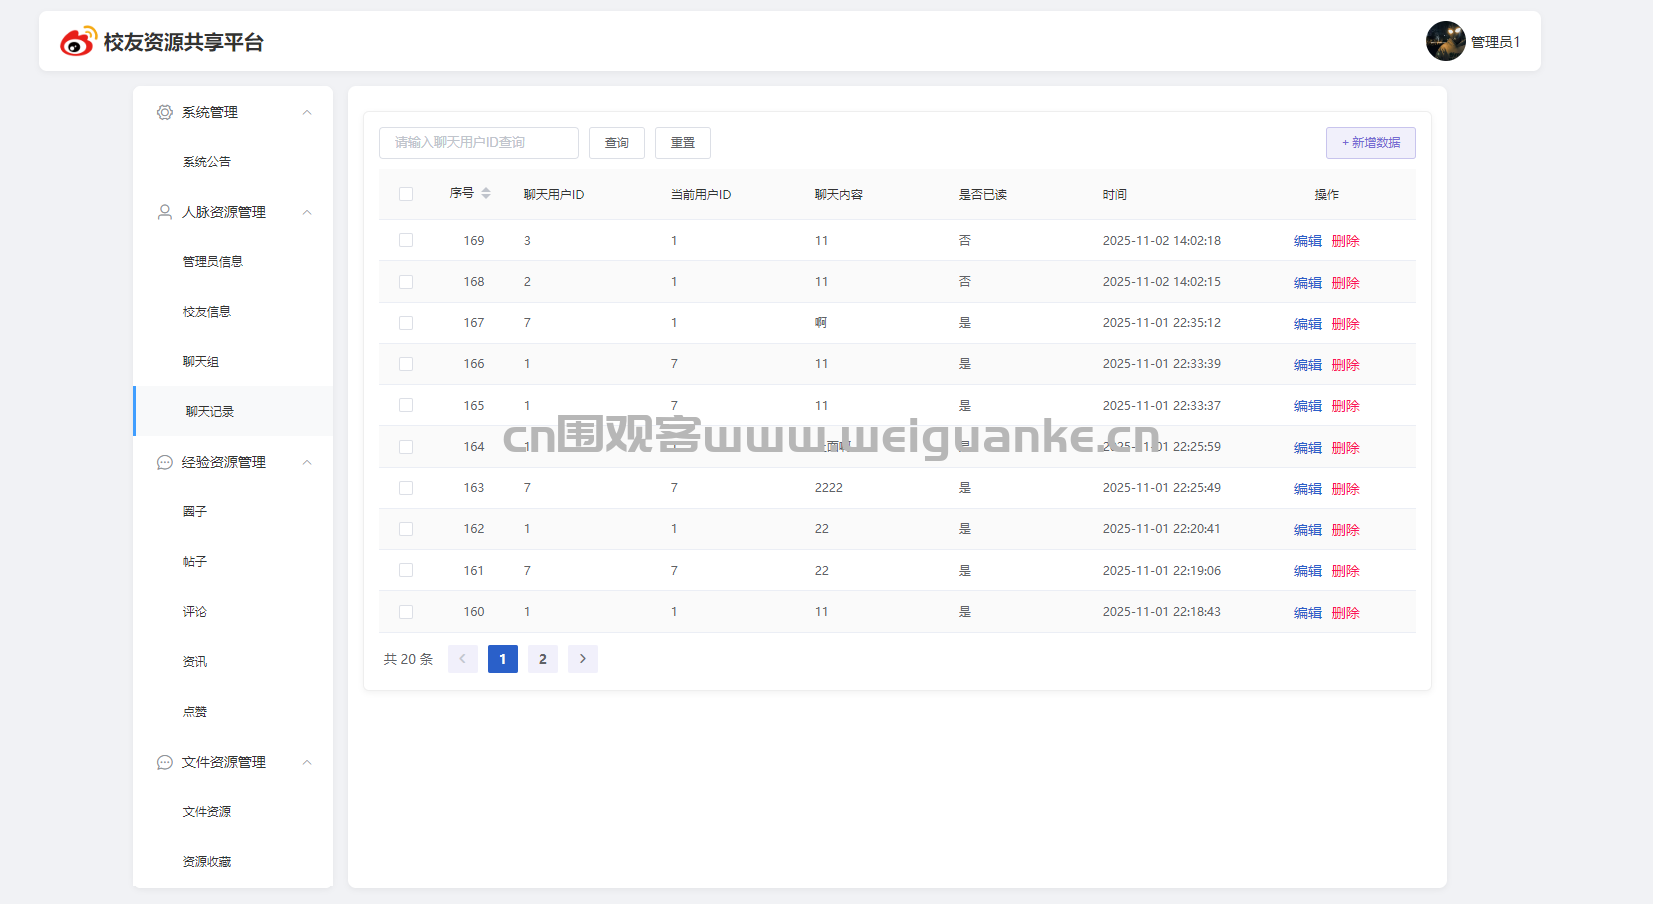Select the checkbox for row 163
This screenshot has width=1653, height=904.
[x=406, y=488]
